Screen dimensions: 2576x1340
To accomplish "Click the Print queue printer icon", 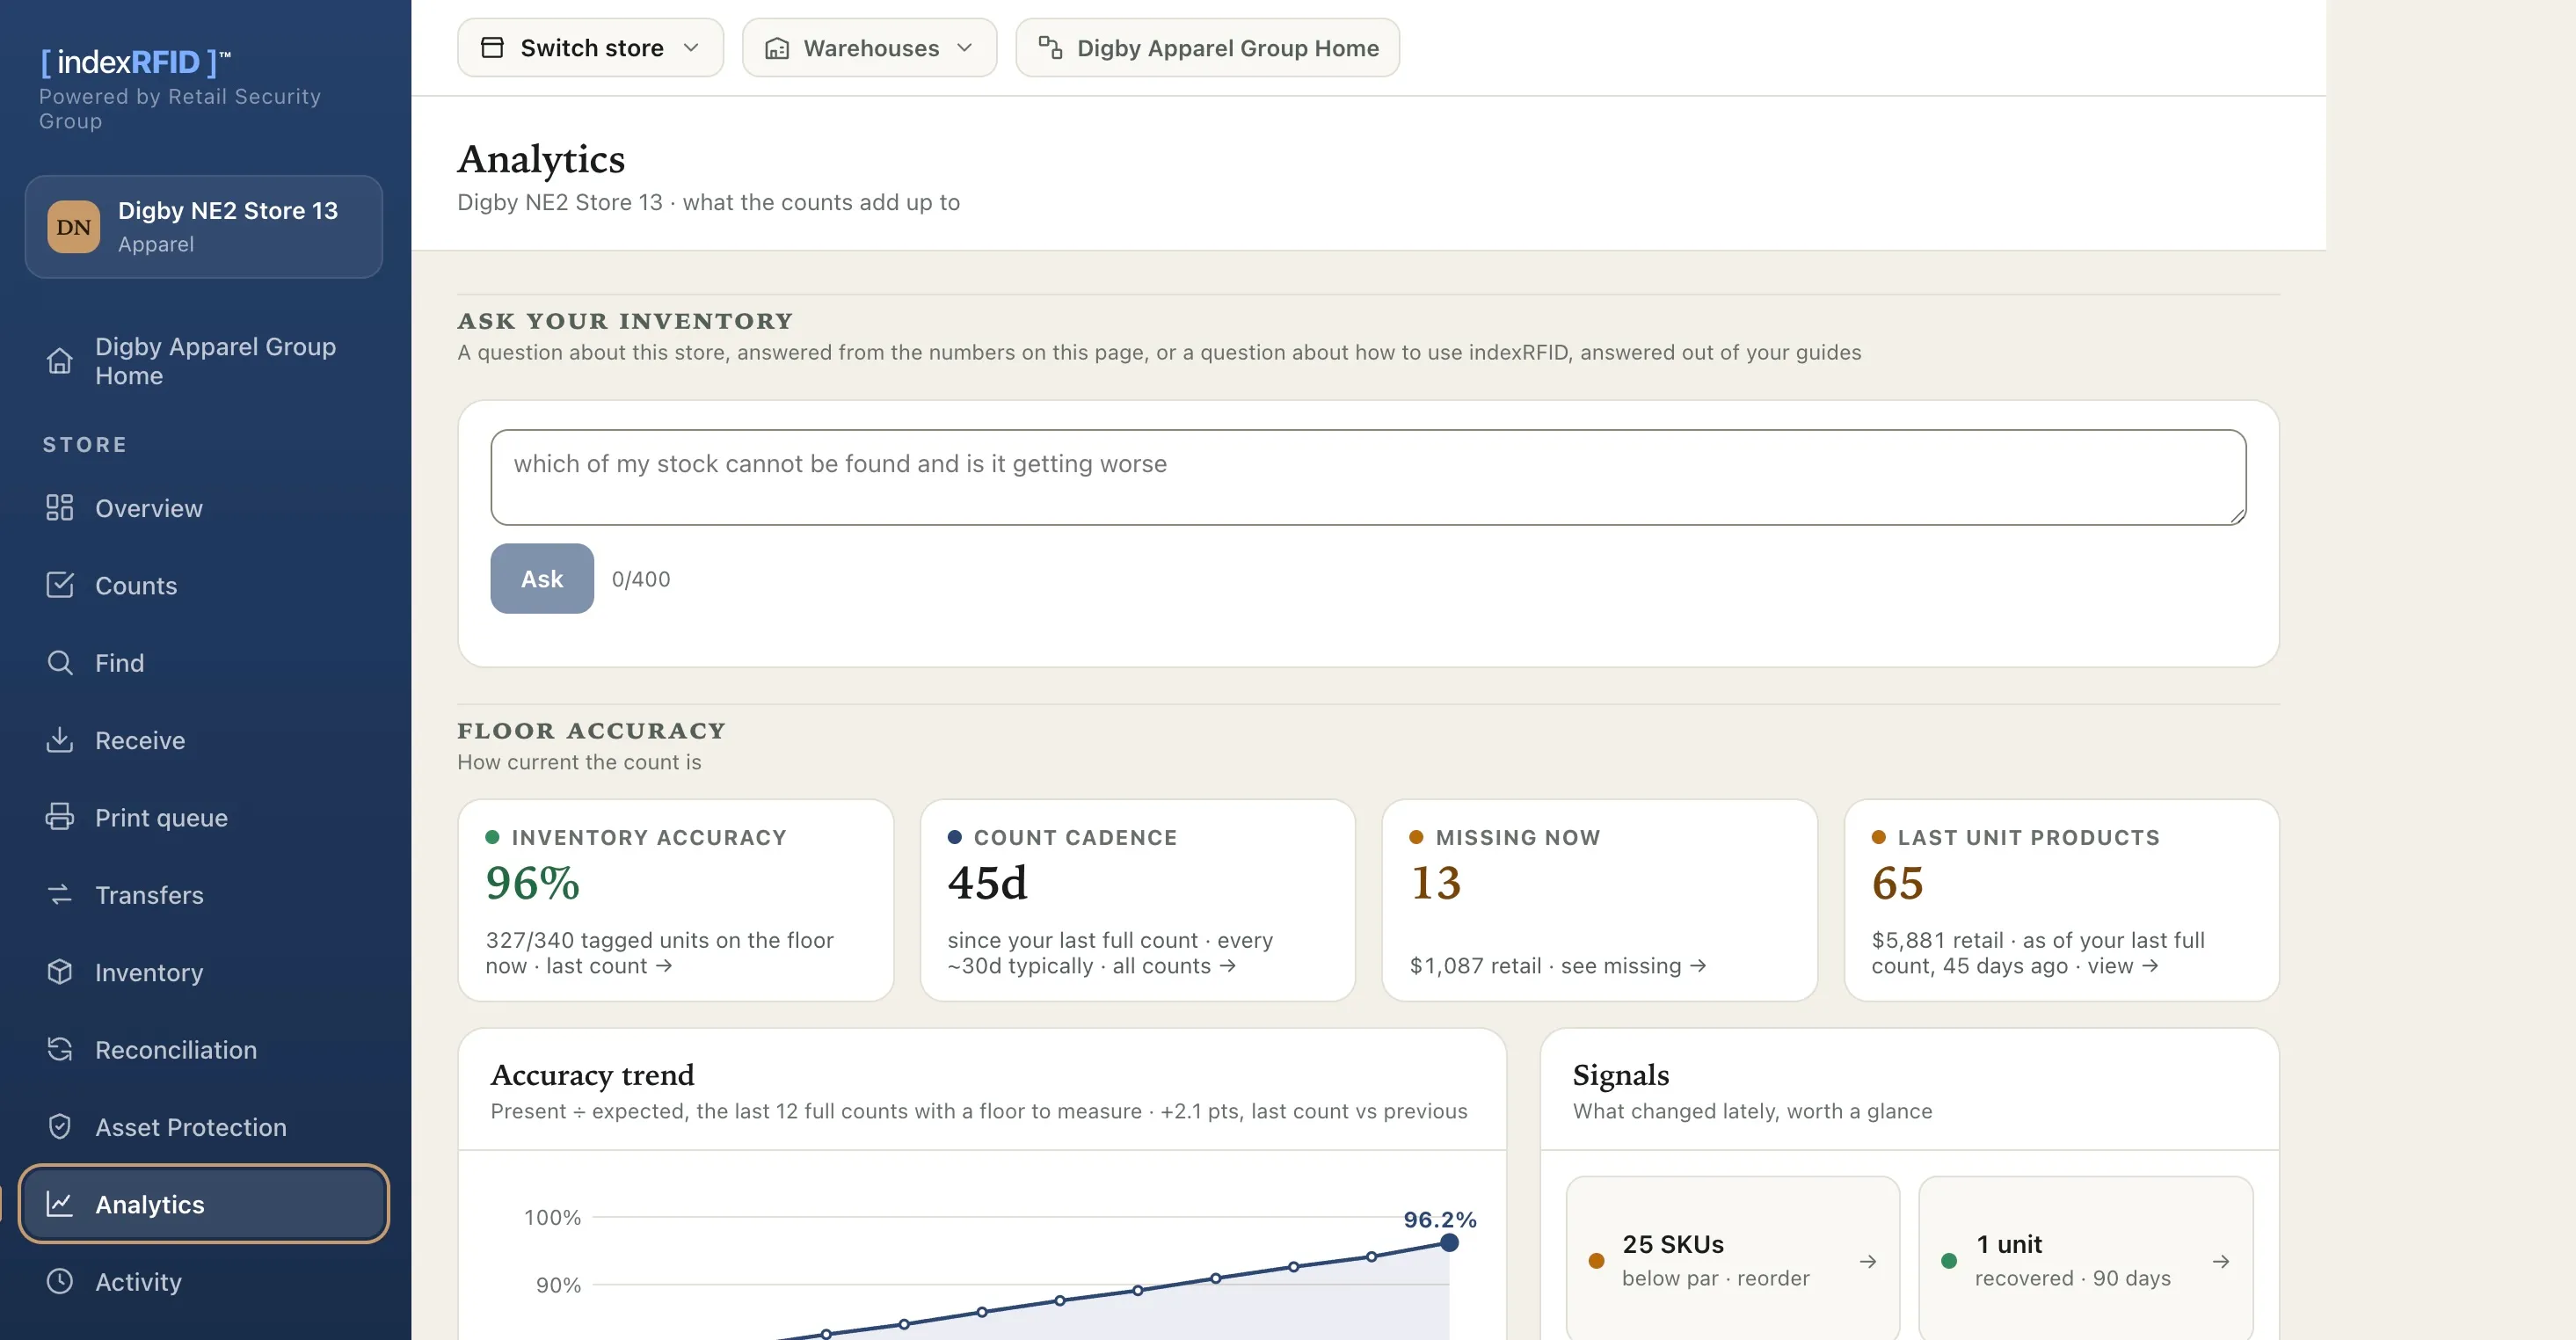I will (60, 817).
